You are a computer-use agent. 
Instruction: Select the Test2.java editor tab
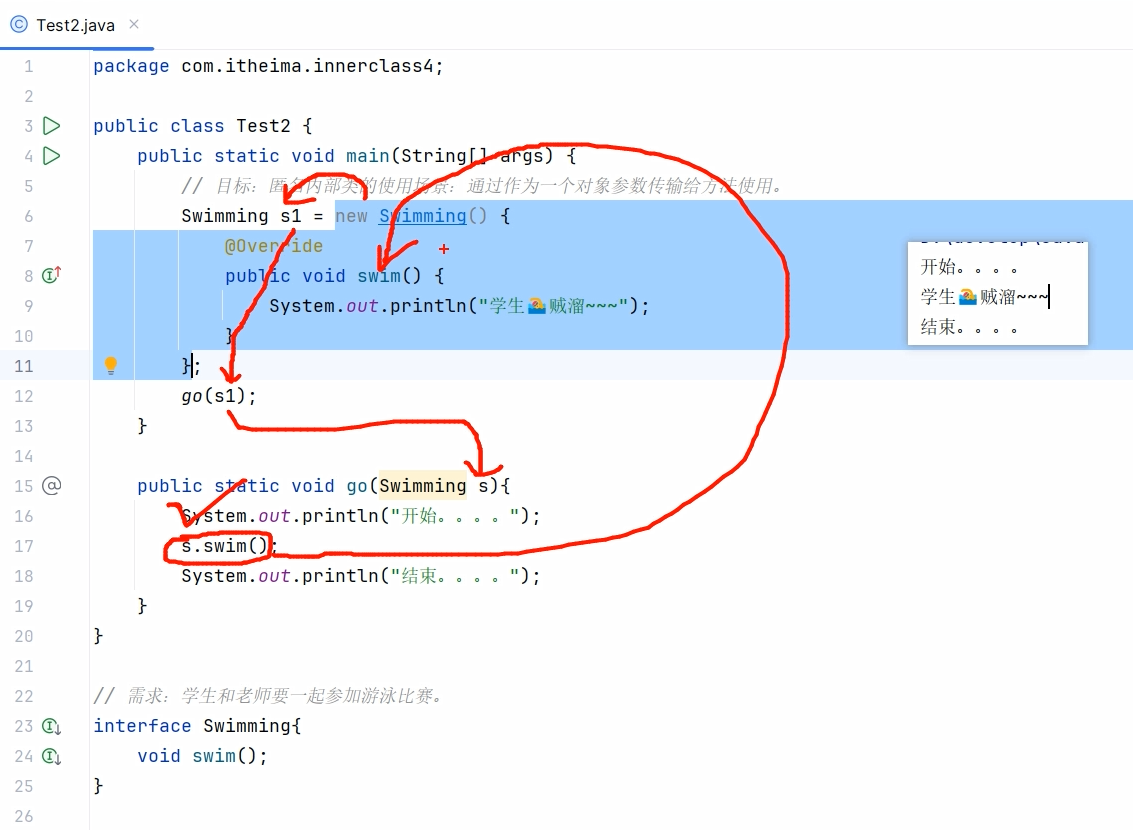click(x=75, y=25)
